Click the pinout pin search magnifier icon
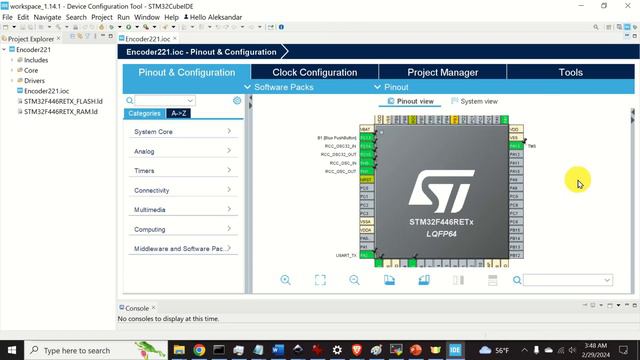This screenshot has width=640, height=360. (x=517, y=280)
